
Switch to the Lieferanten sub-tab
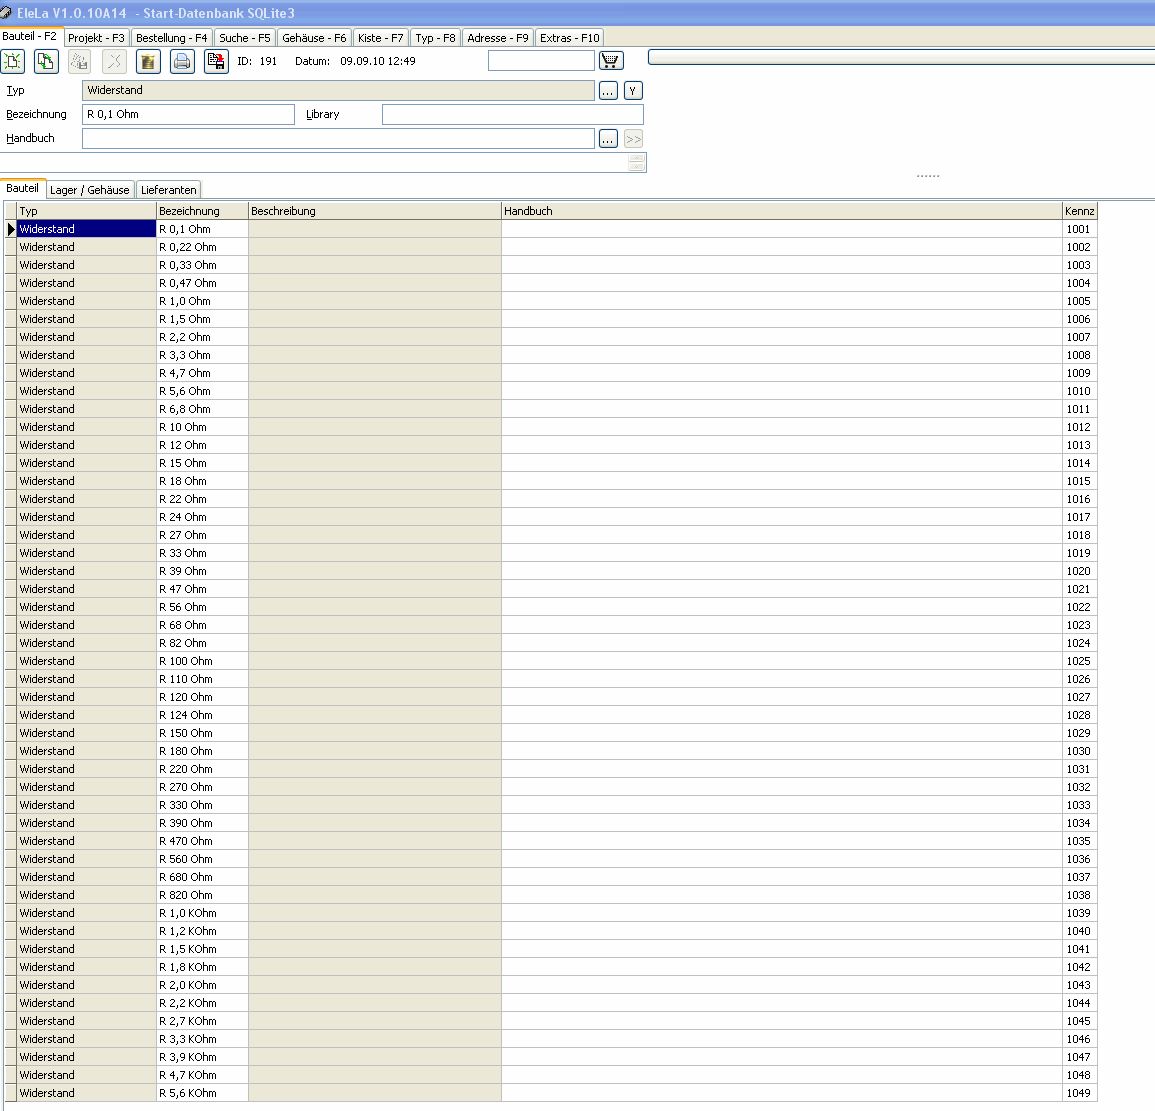[169, 189]
